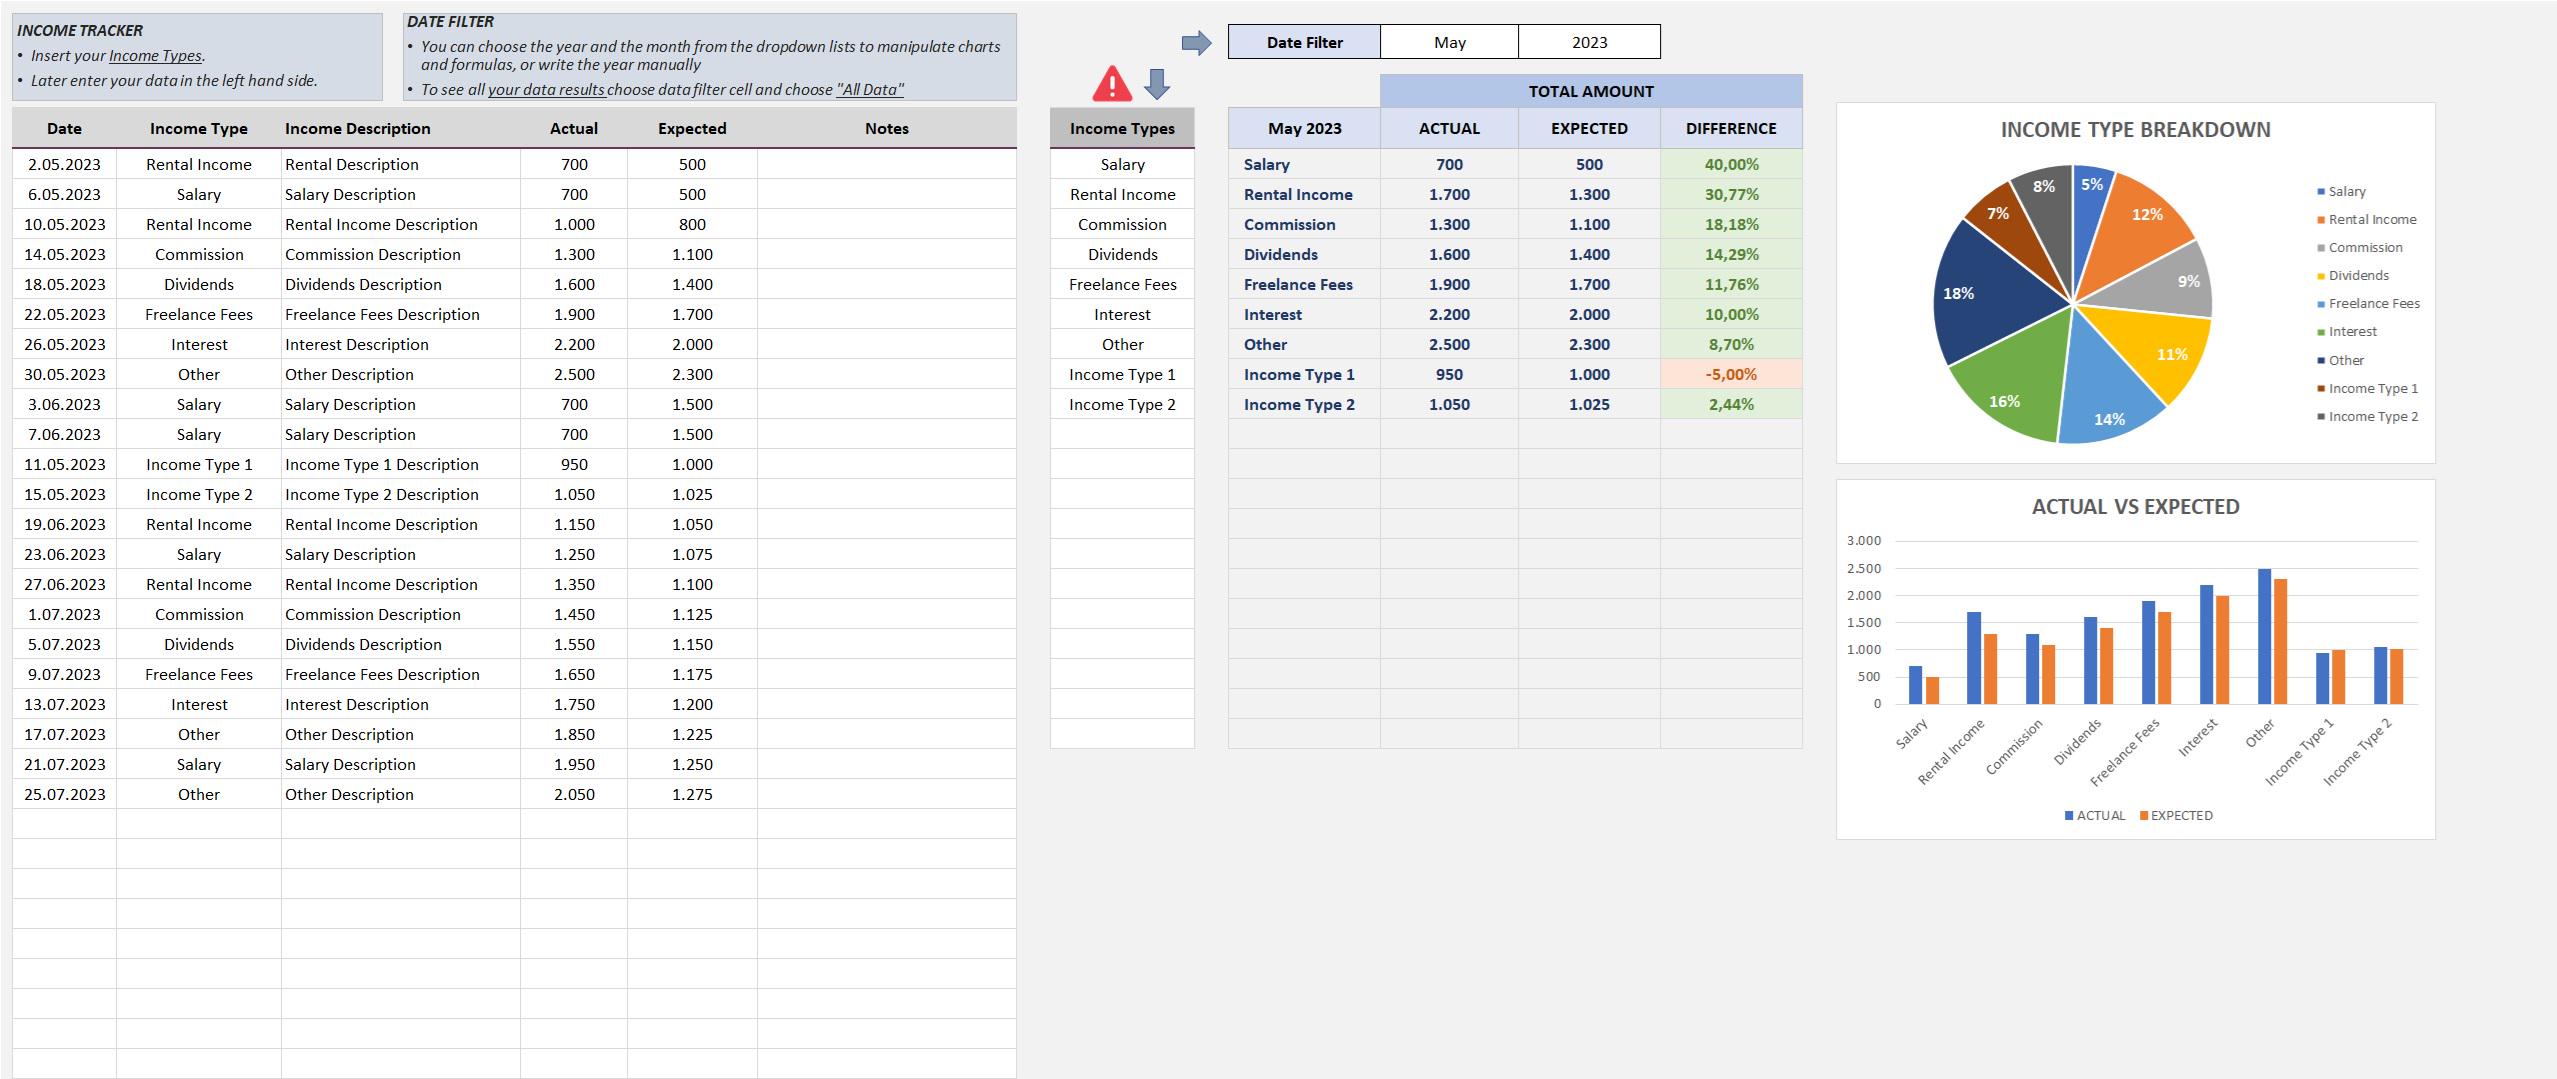Open the month dropdown showing May
2557x1079 pixels.
[x=1448, y=42]
